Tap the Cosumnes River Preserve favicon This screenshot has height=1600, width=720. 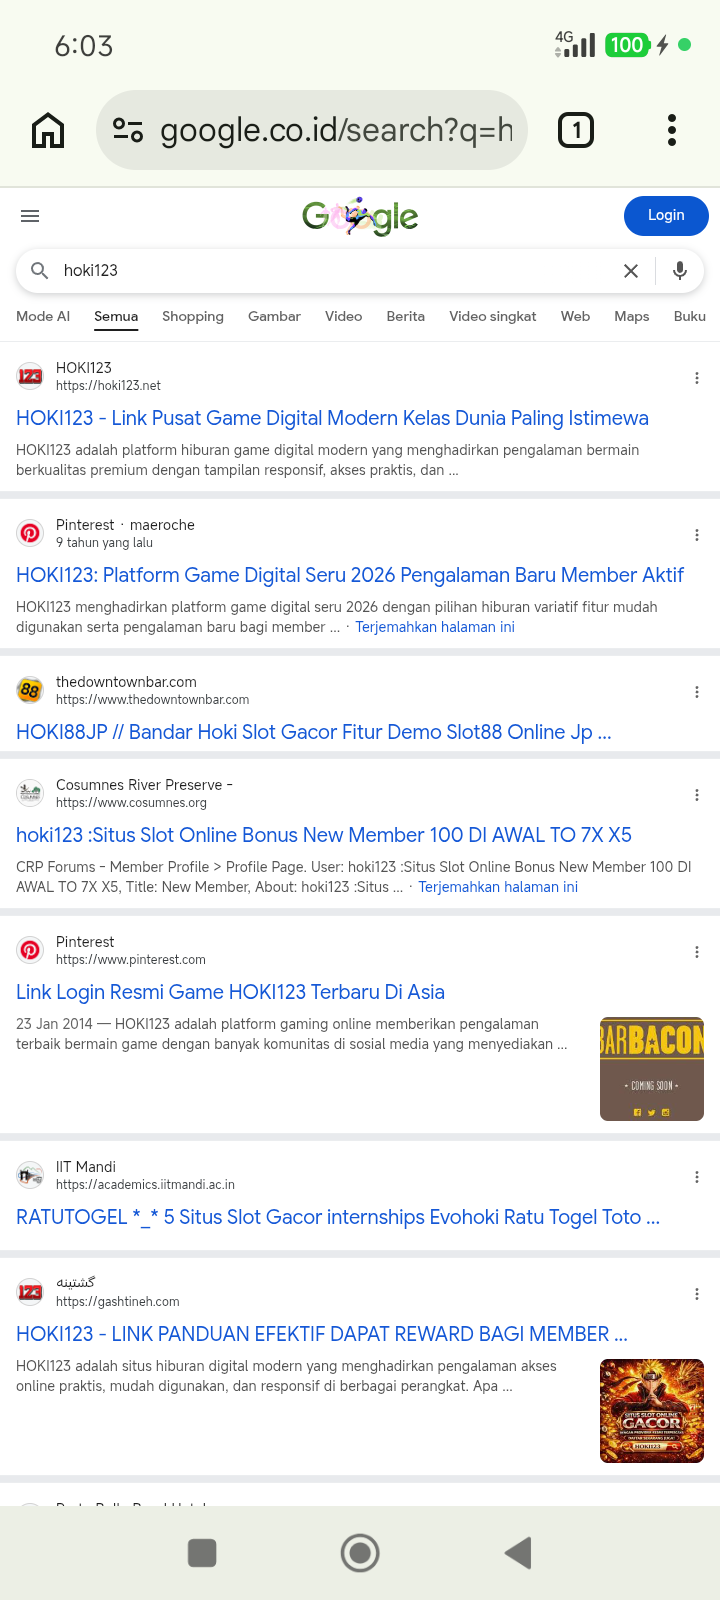[x=30, y=793]
